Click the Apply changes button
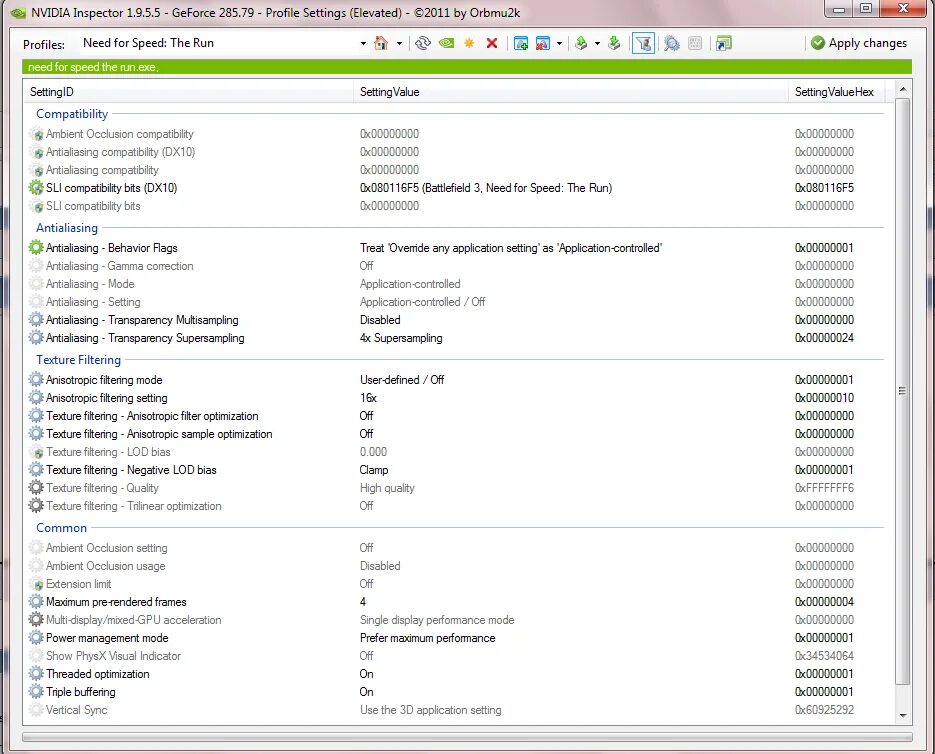 coord(859,43)
